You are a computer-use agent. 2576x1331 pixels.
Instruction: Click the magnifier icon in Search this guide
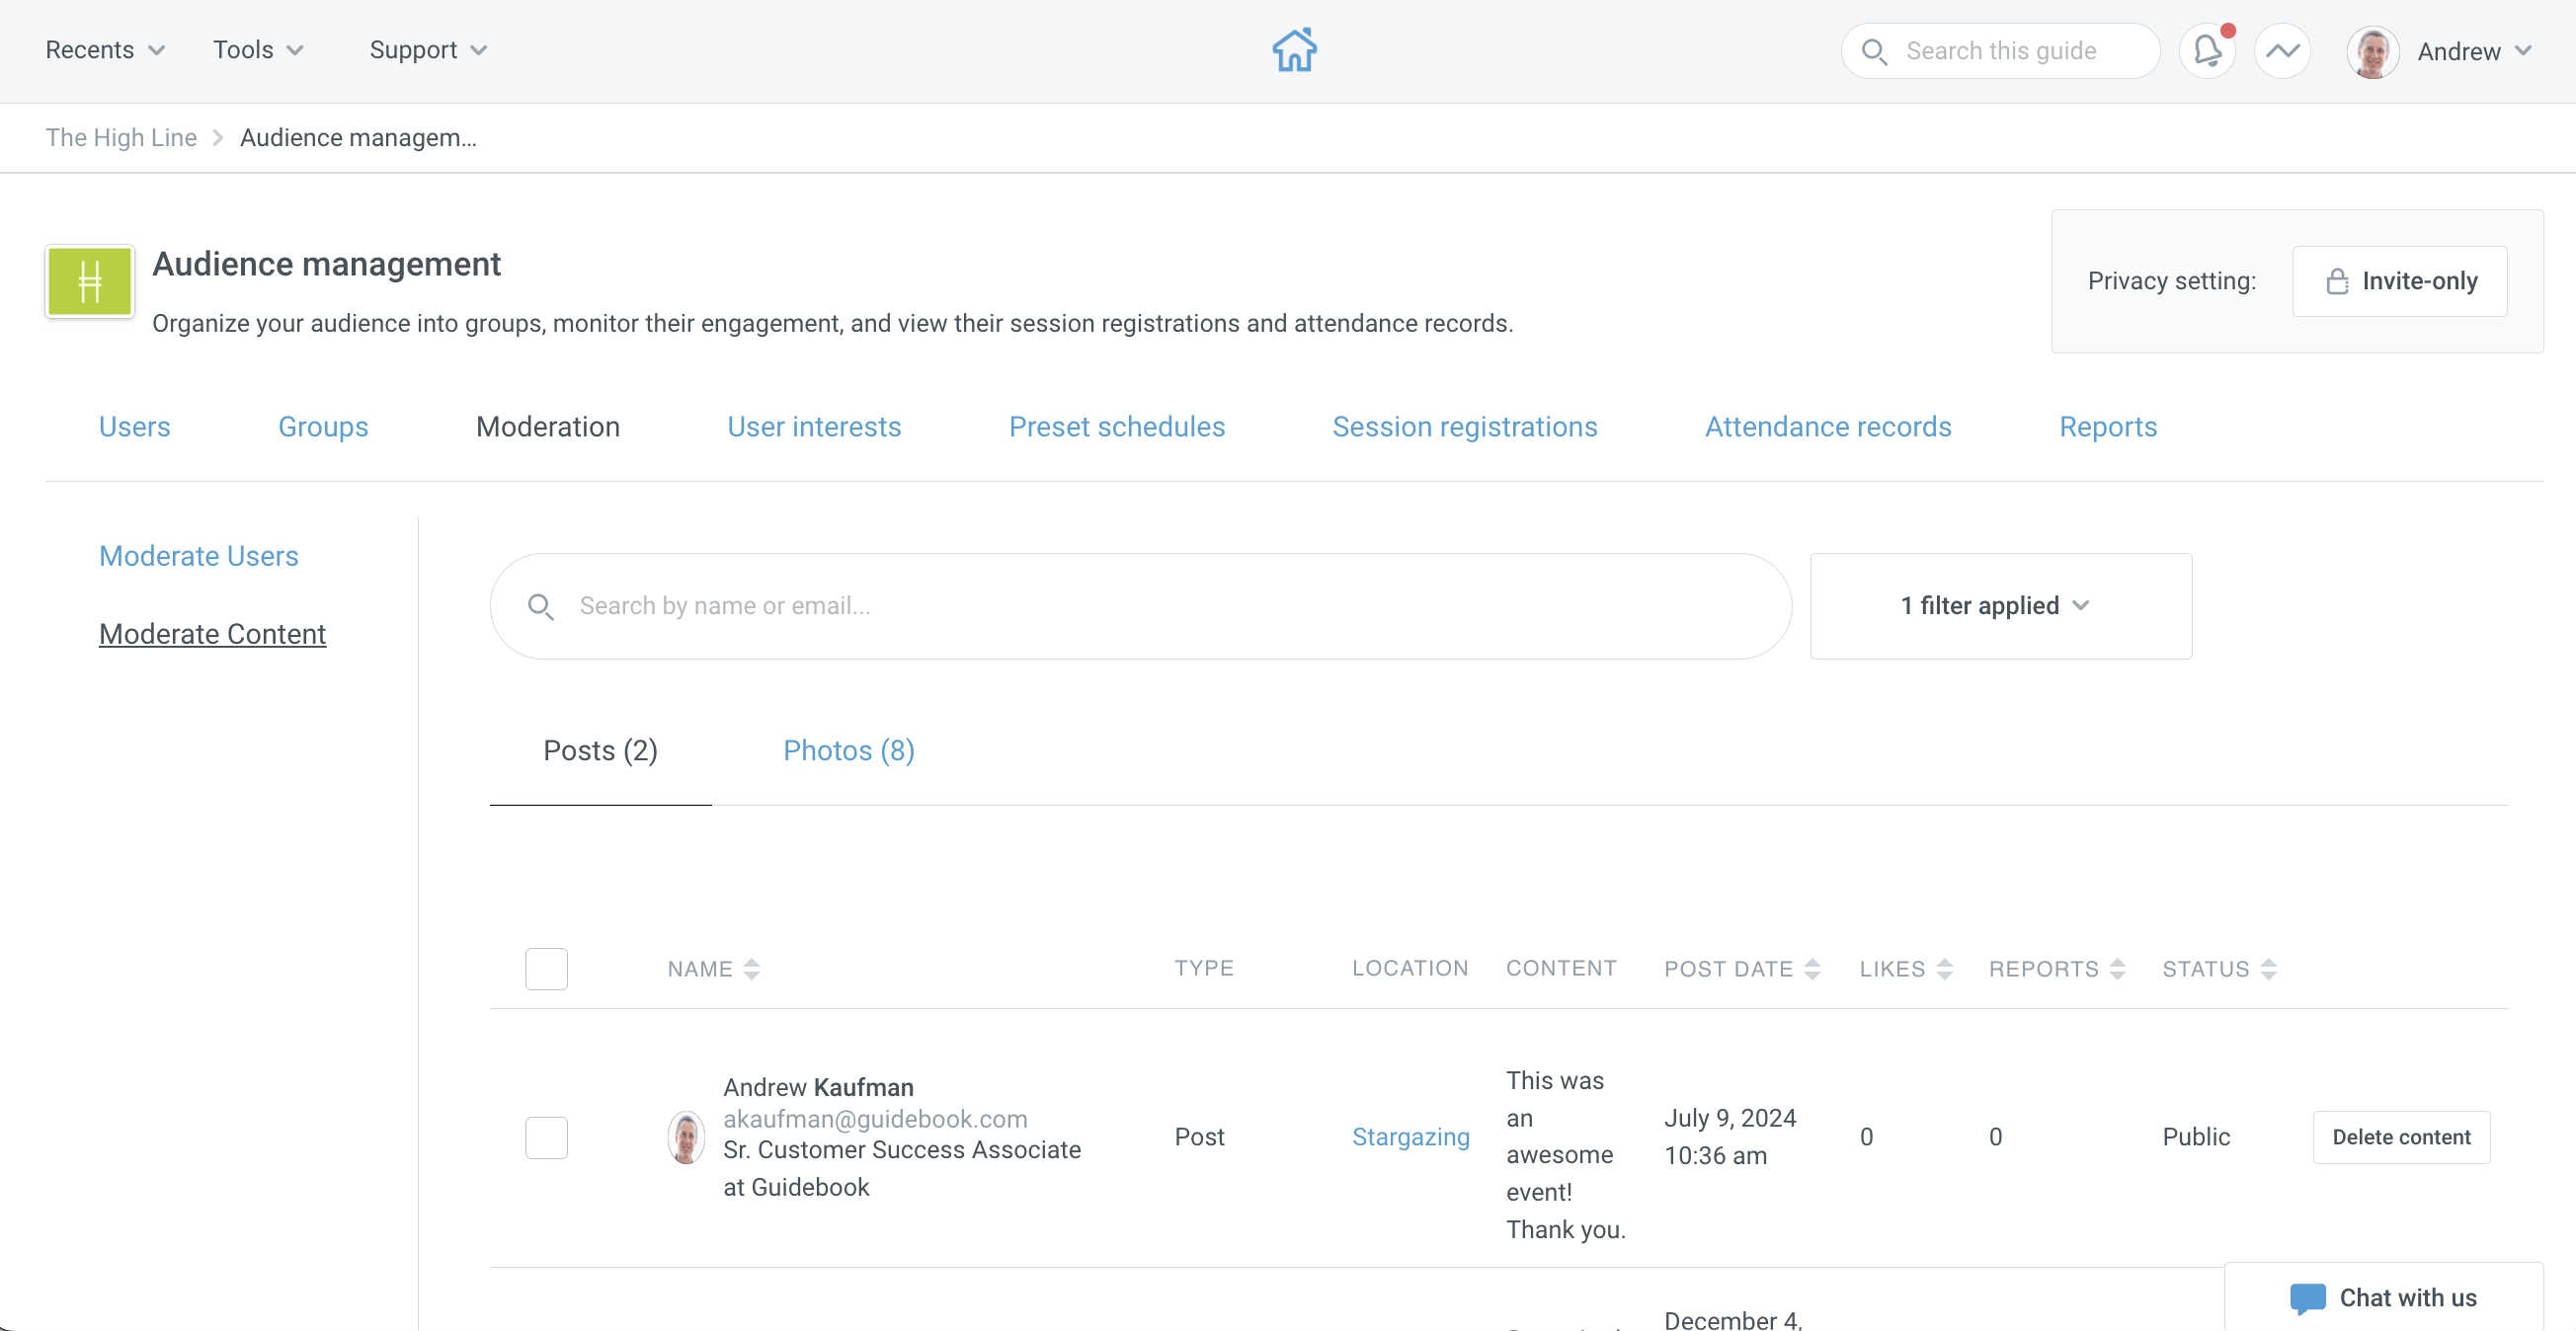click(x=1875, y=50)
